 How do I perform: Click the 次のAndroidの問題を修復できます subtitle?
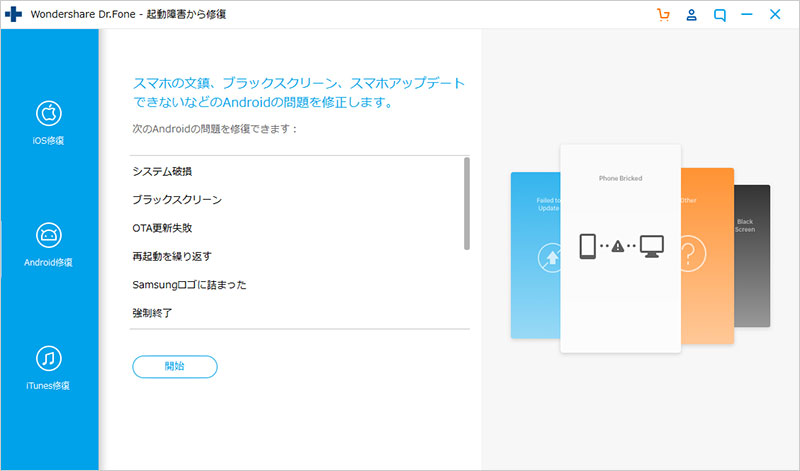point(215,129)
